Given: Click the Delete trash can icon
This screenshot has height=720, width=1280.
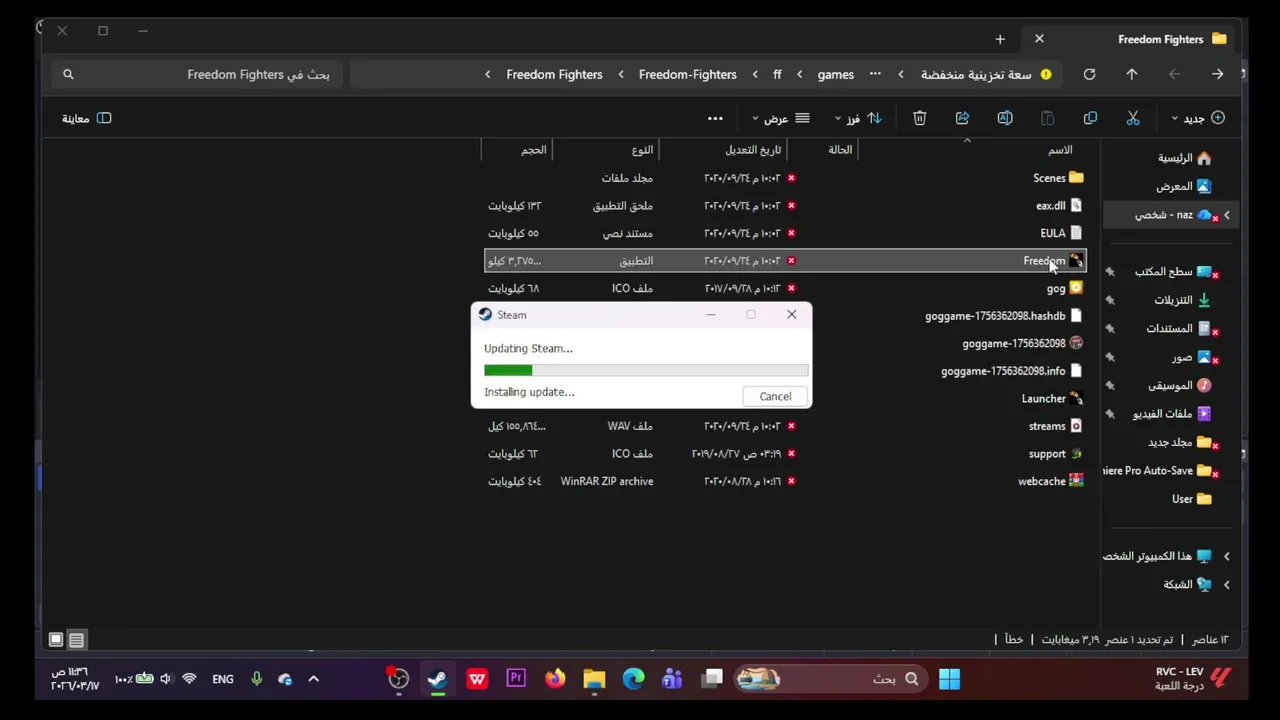Looking at the screenshot, I should [919, 118].
